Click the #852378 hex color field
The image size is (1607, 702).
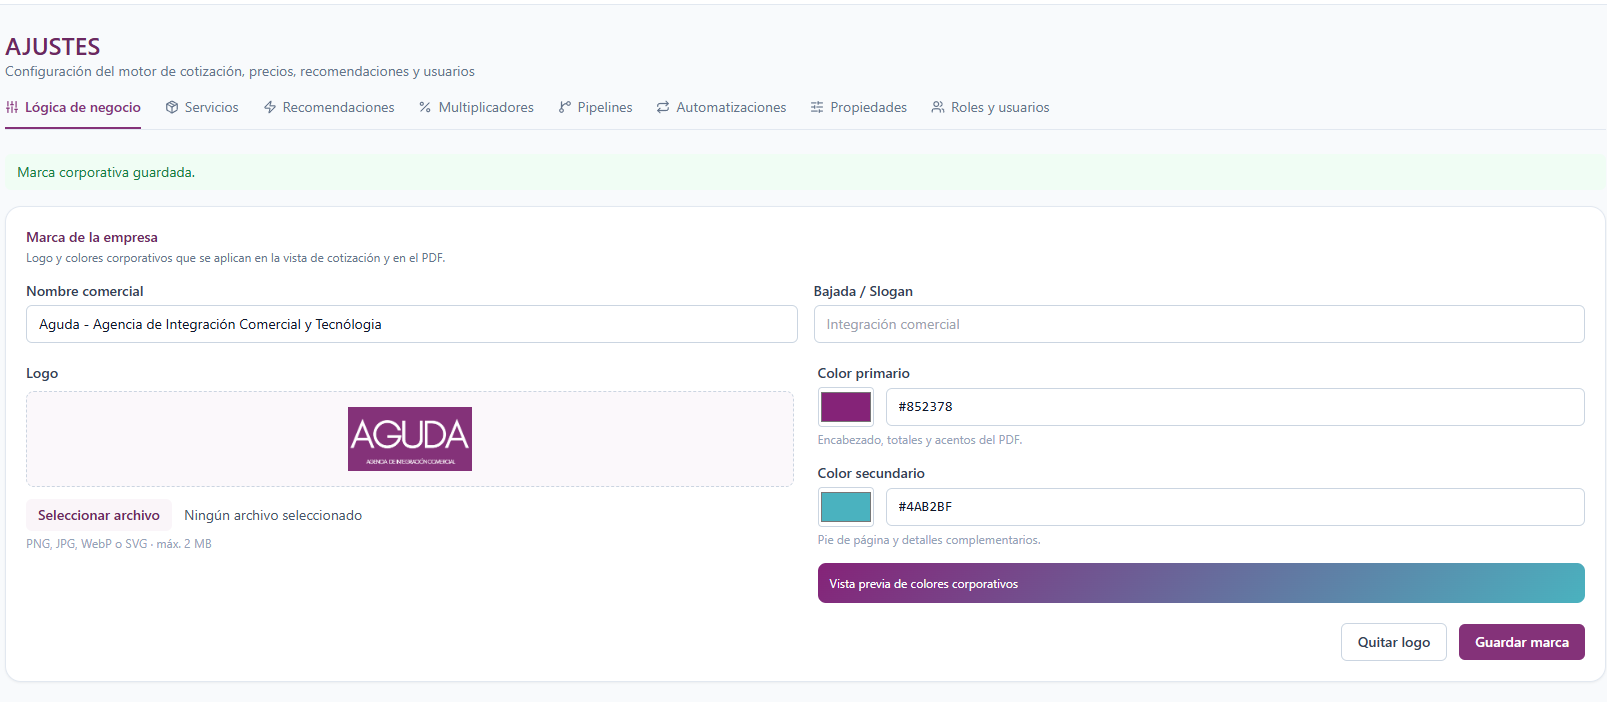1235,407
